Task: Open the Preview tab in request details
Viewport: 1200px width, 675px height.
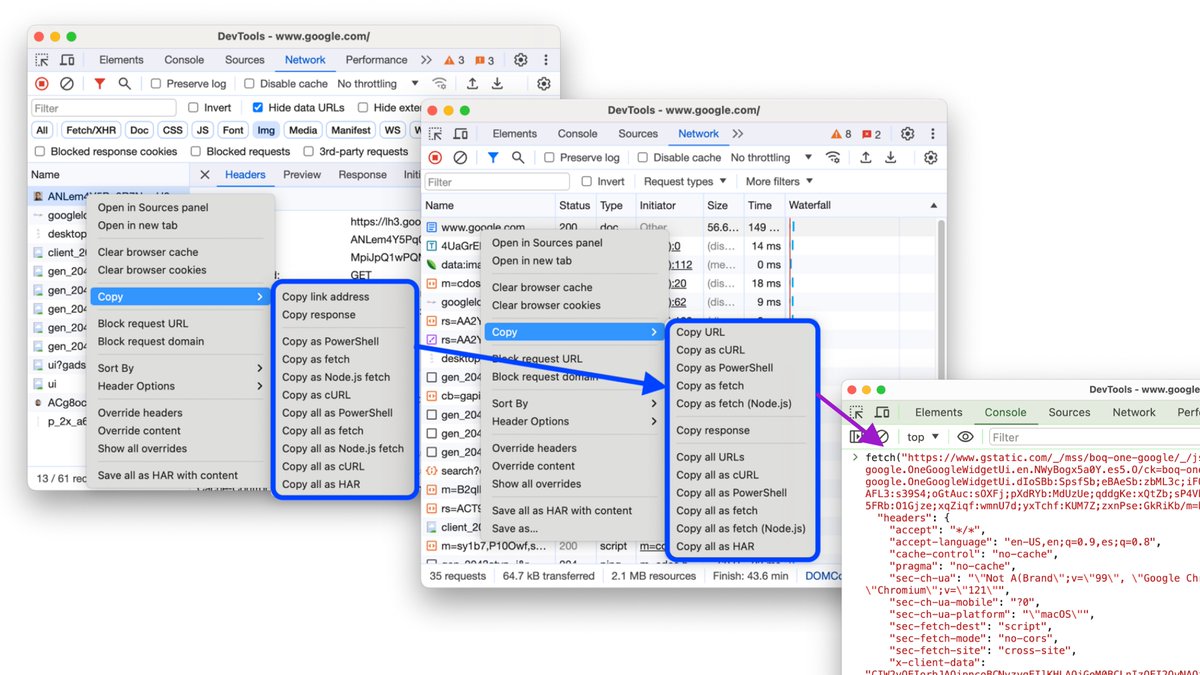Action: point(302,175)
